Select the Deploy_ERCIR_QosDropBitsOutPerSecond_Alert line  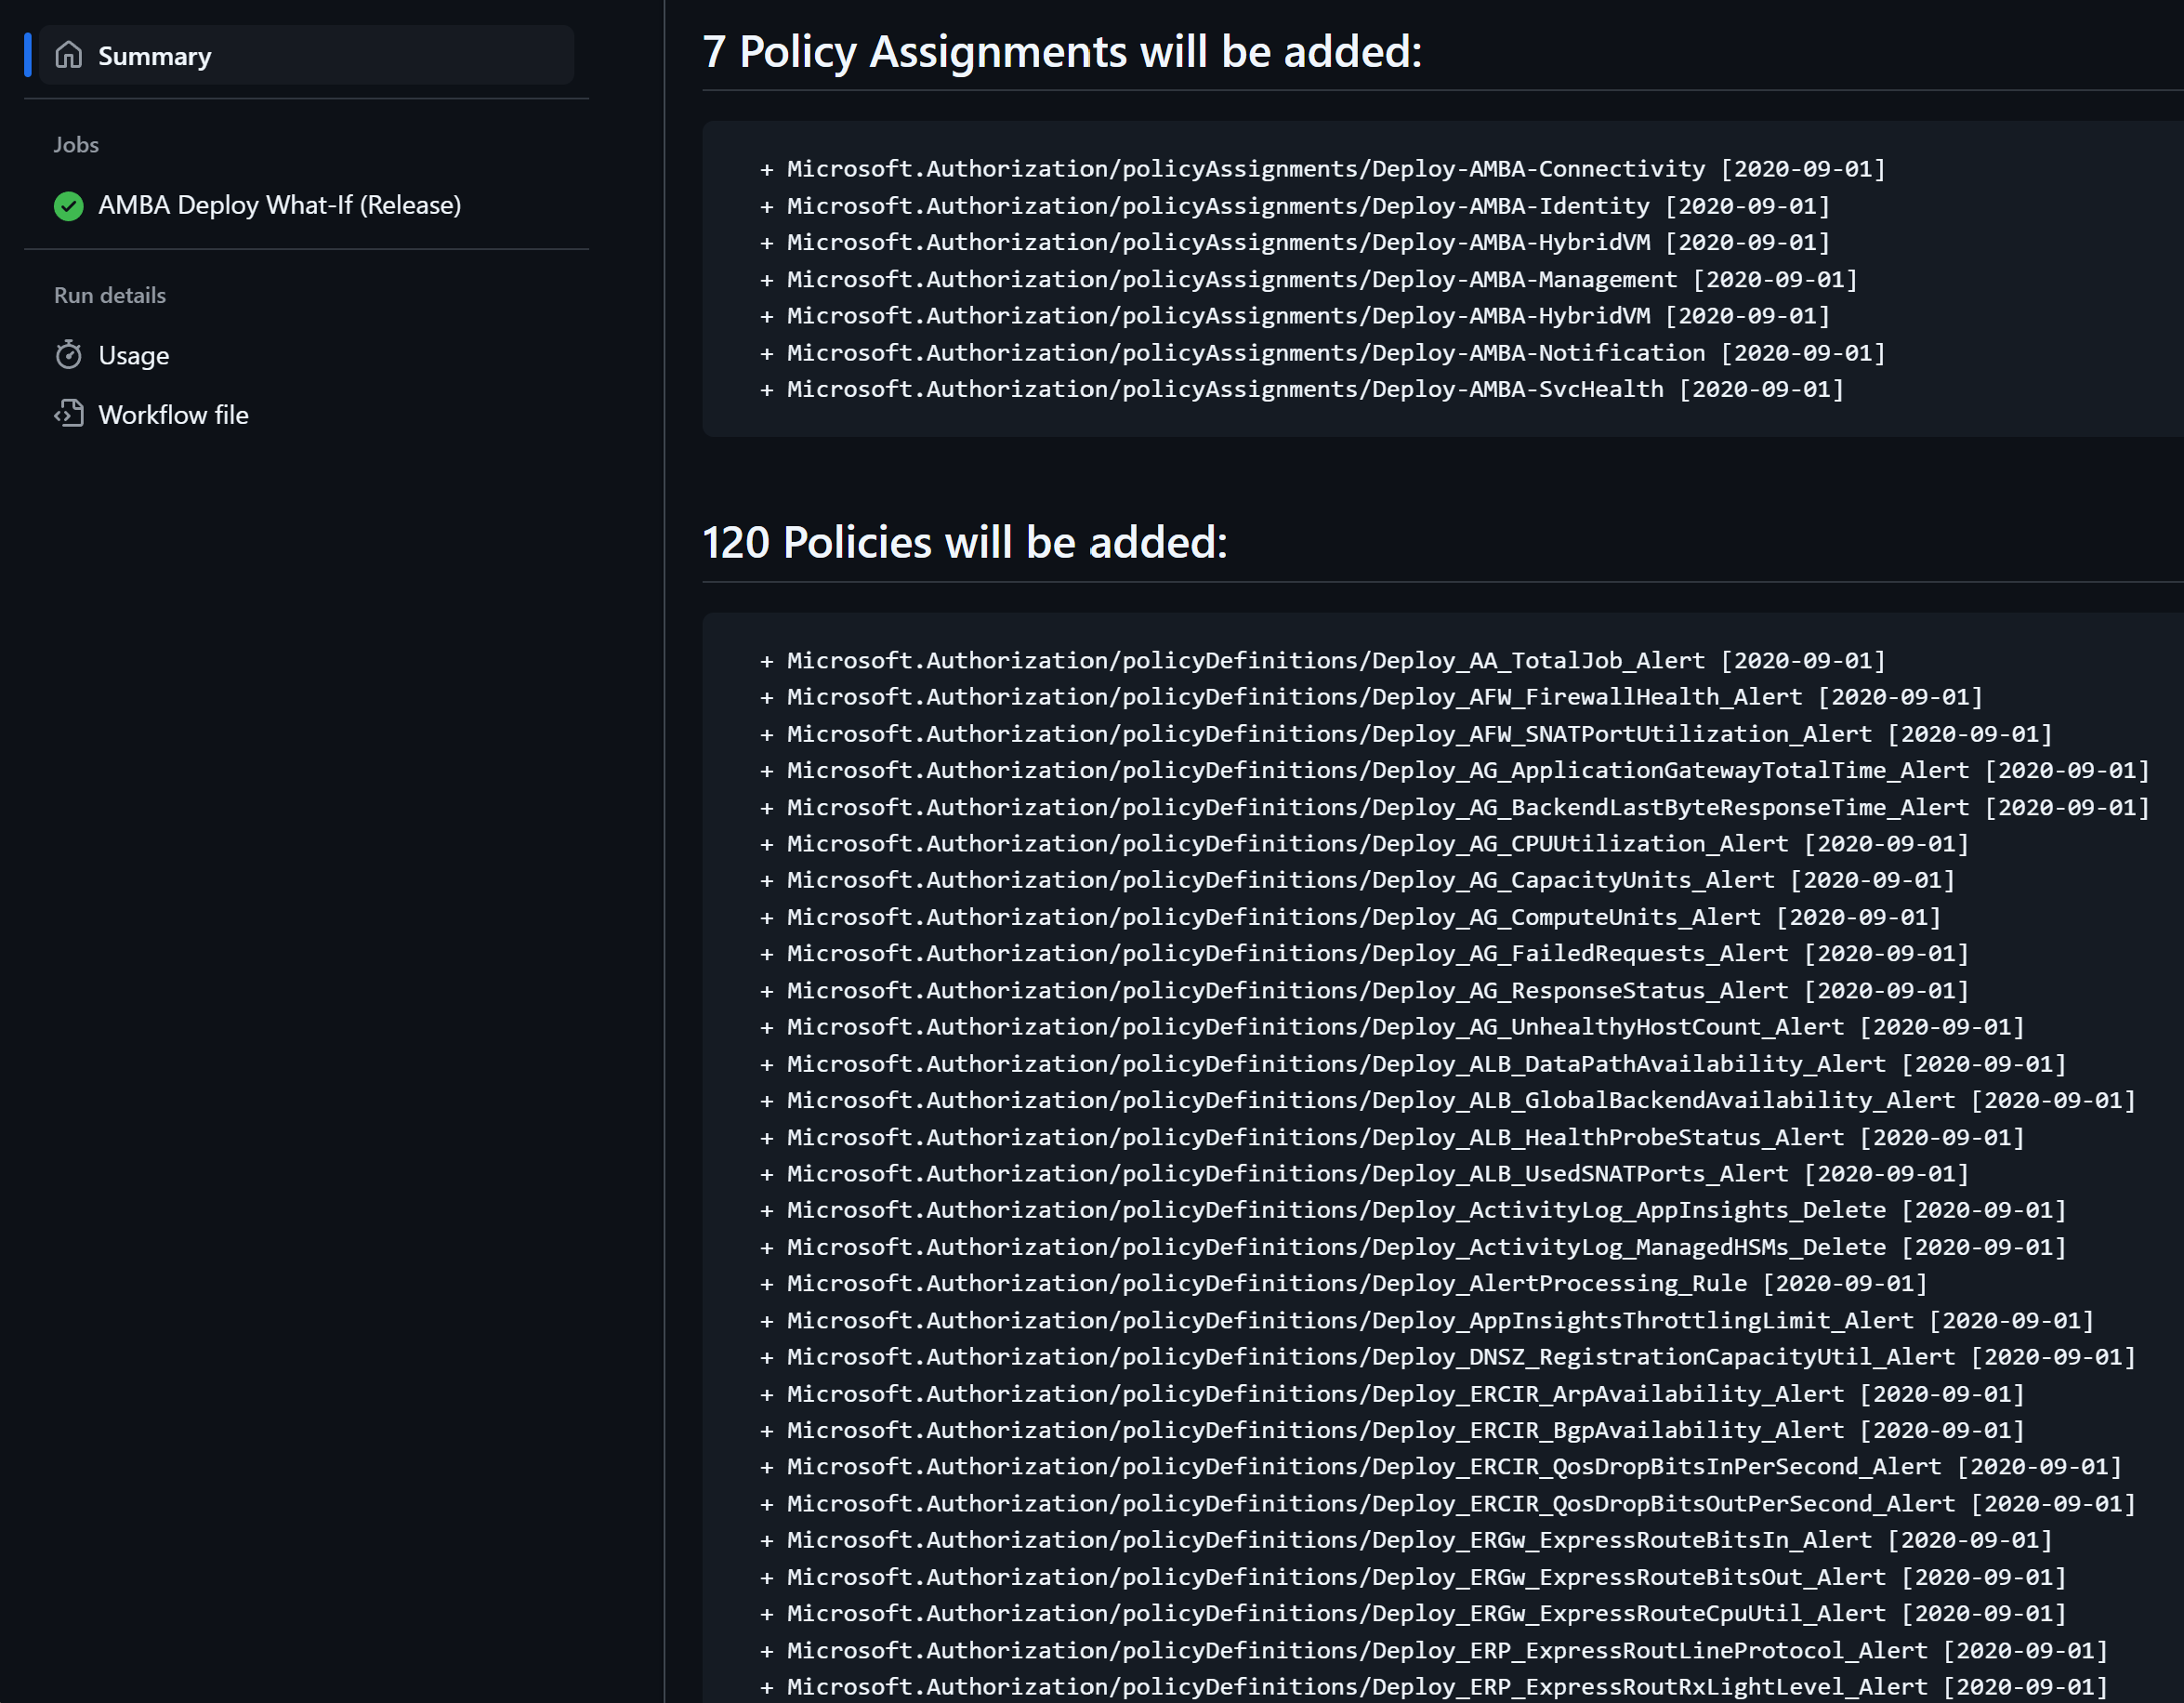pyautogui.click(x=1448, y=1503)
